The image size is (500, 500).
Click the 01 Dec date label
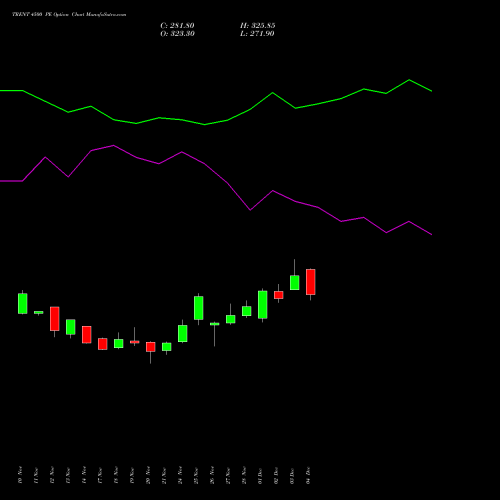point(260,475)
